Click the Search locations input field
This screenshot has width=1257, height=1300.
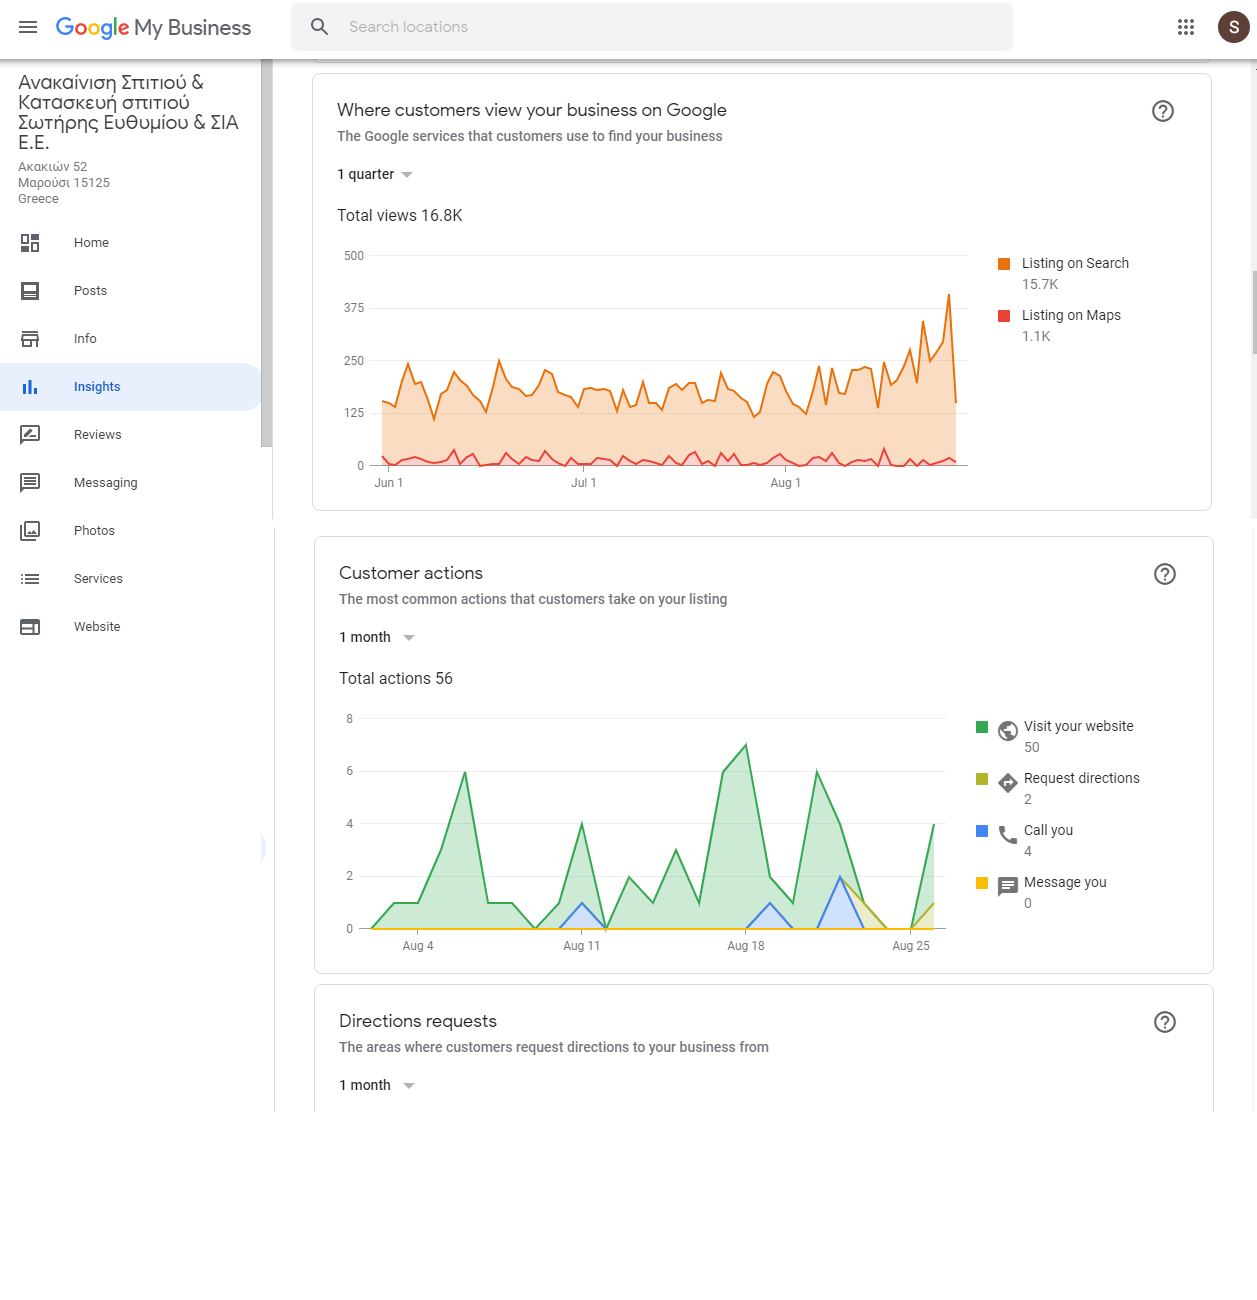[x=650, y=27]
